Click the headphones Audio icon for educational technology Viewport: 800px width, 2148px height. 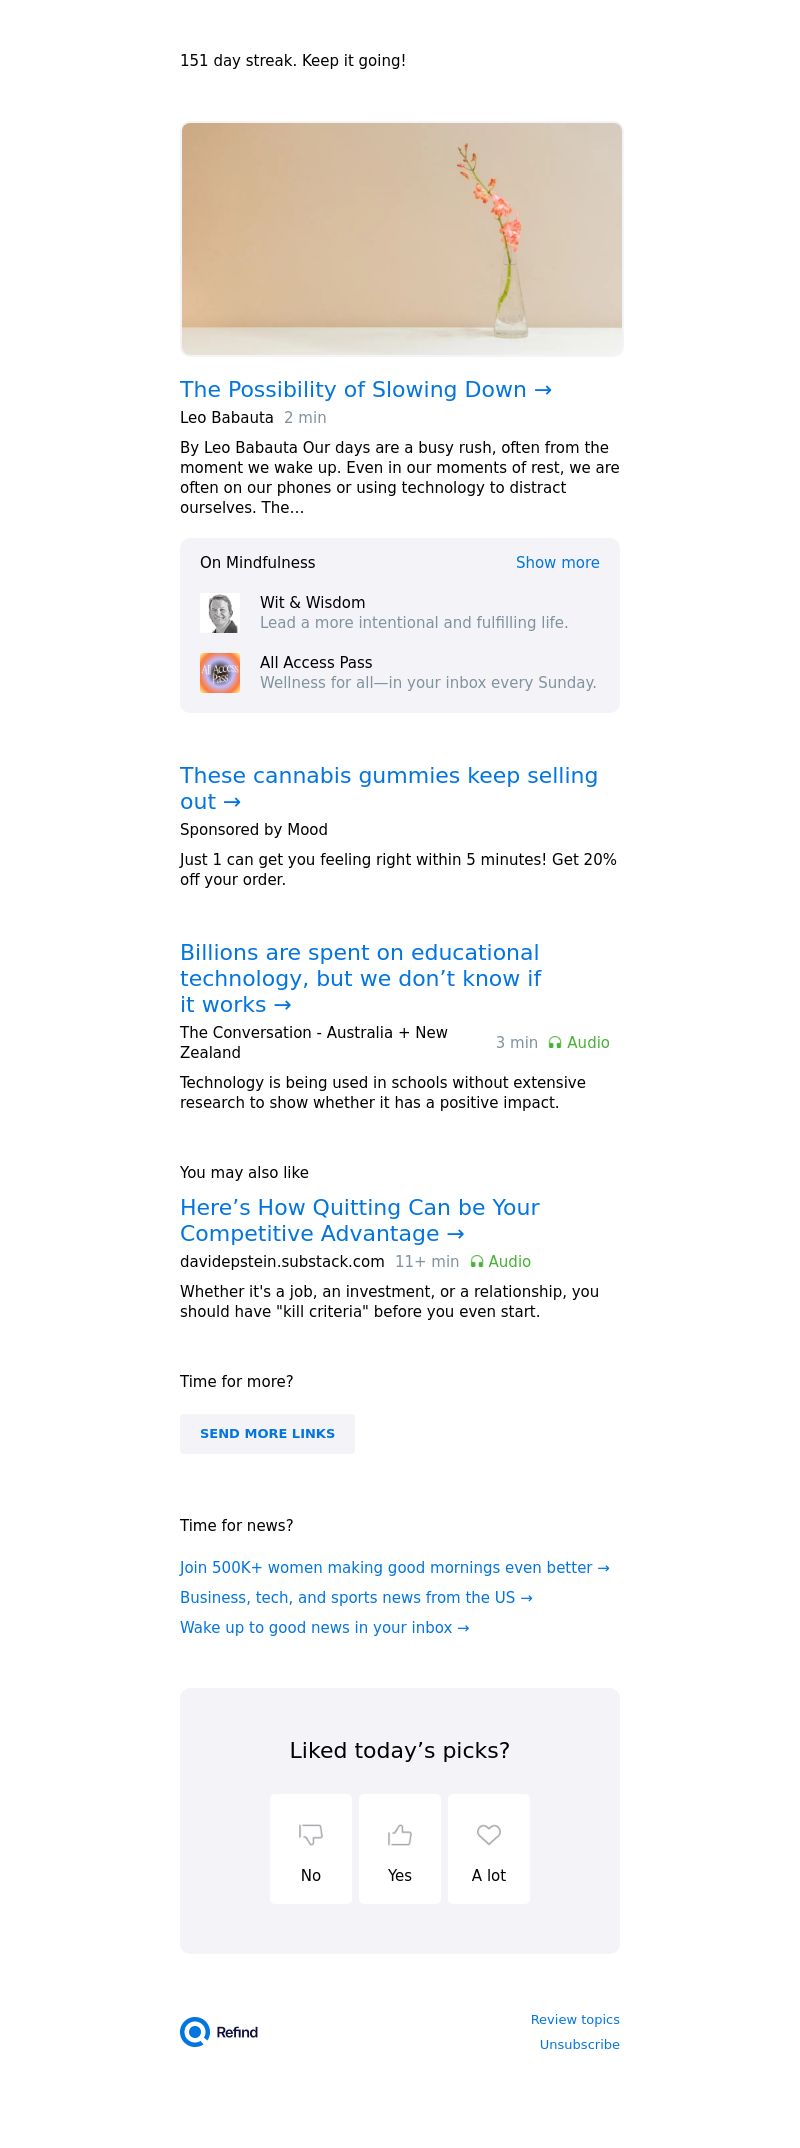point(555,1043)
